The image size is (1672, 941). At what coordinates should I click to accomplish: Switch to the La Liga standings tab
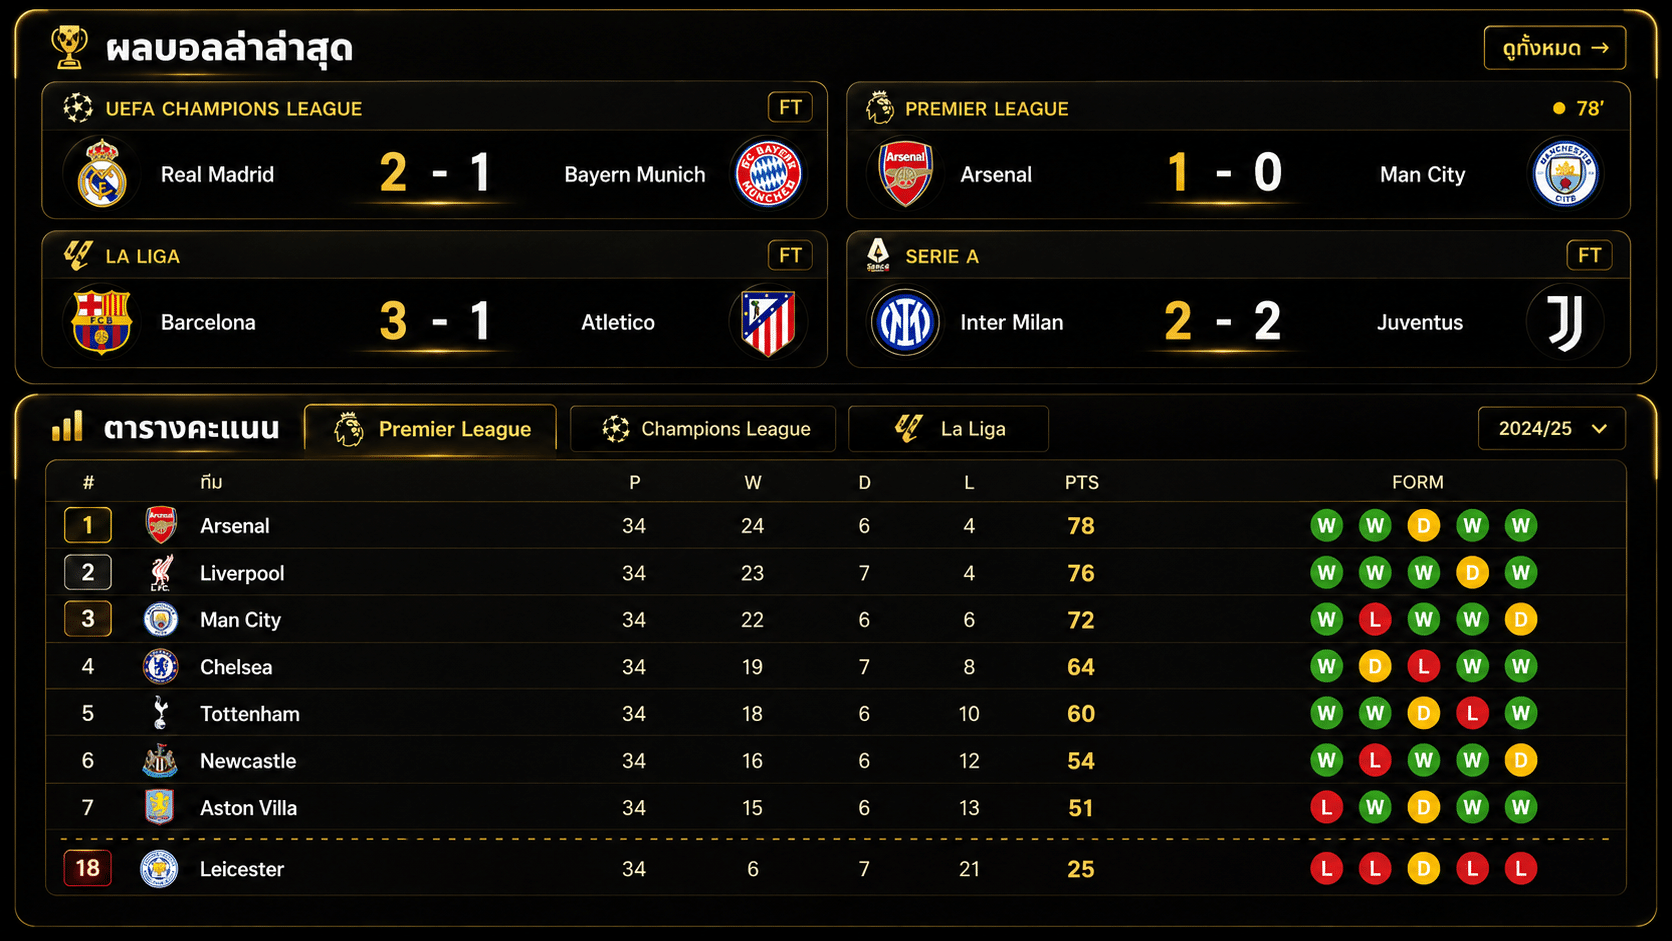pyautogui.click(x=948, y=429)
